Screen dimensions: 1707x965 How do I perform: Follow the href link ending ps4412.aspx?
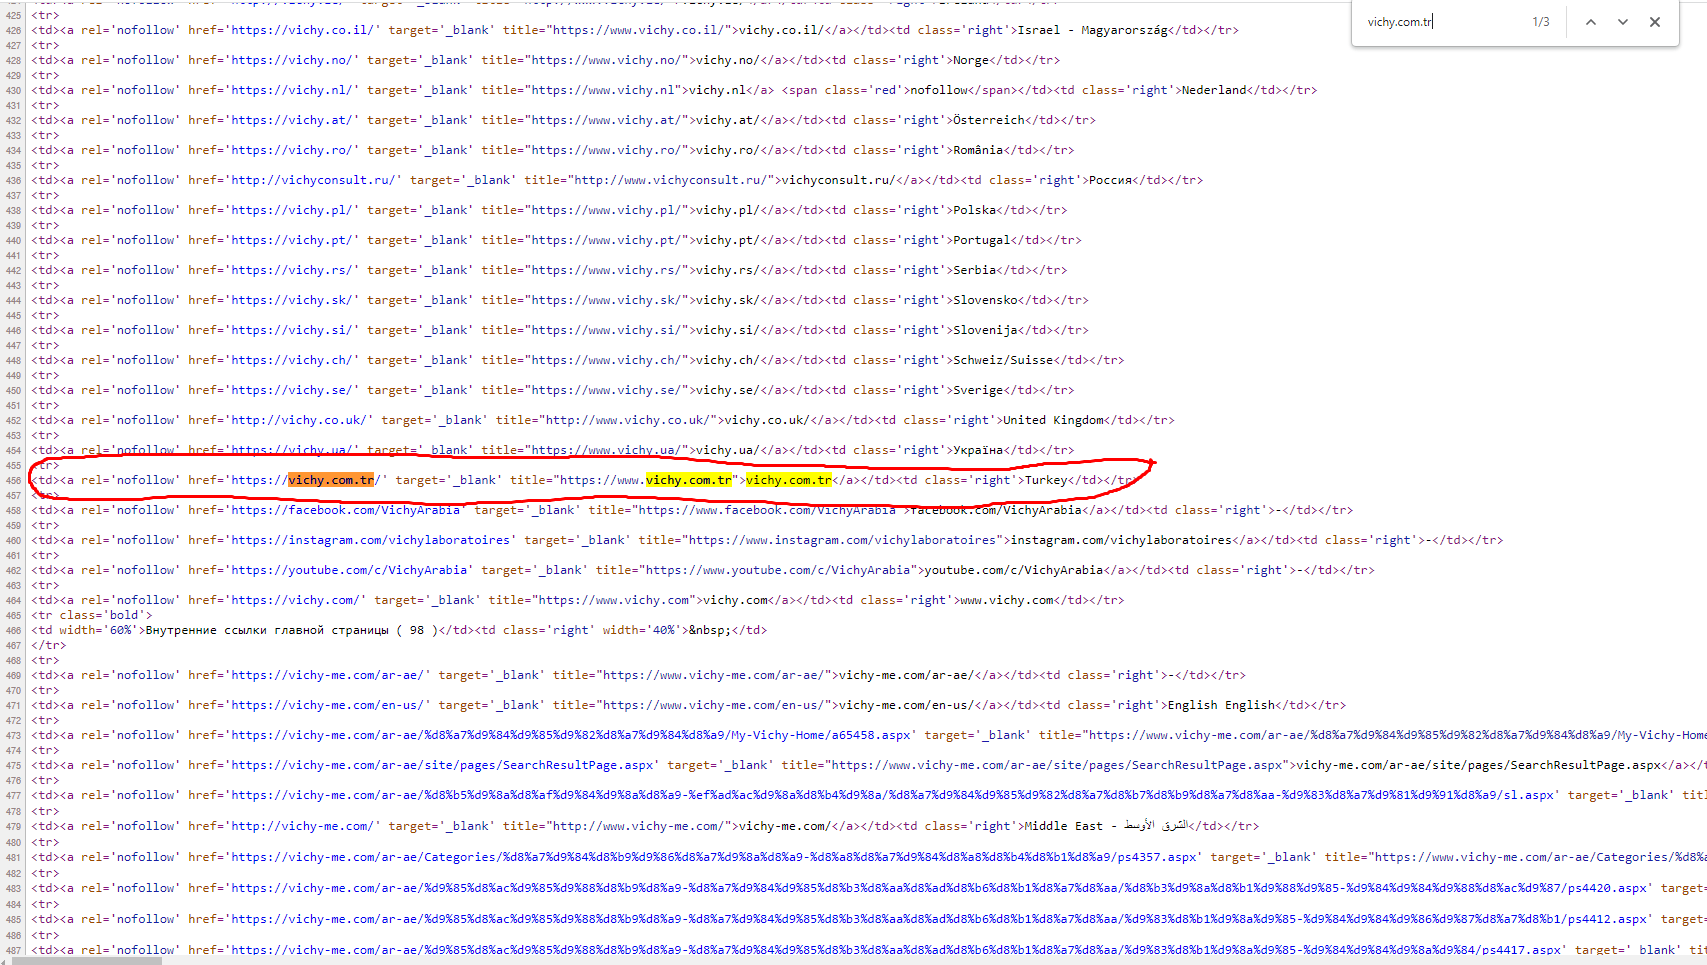click(x=939, y=919)
